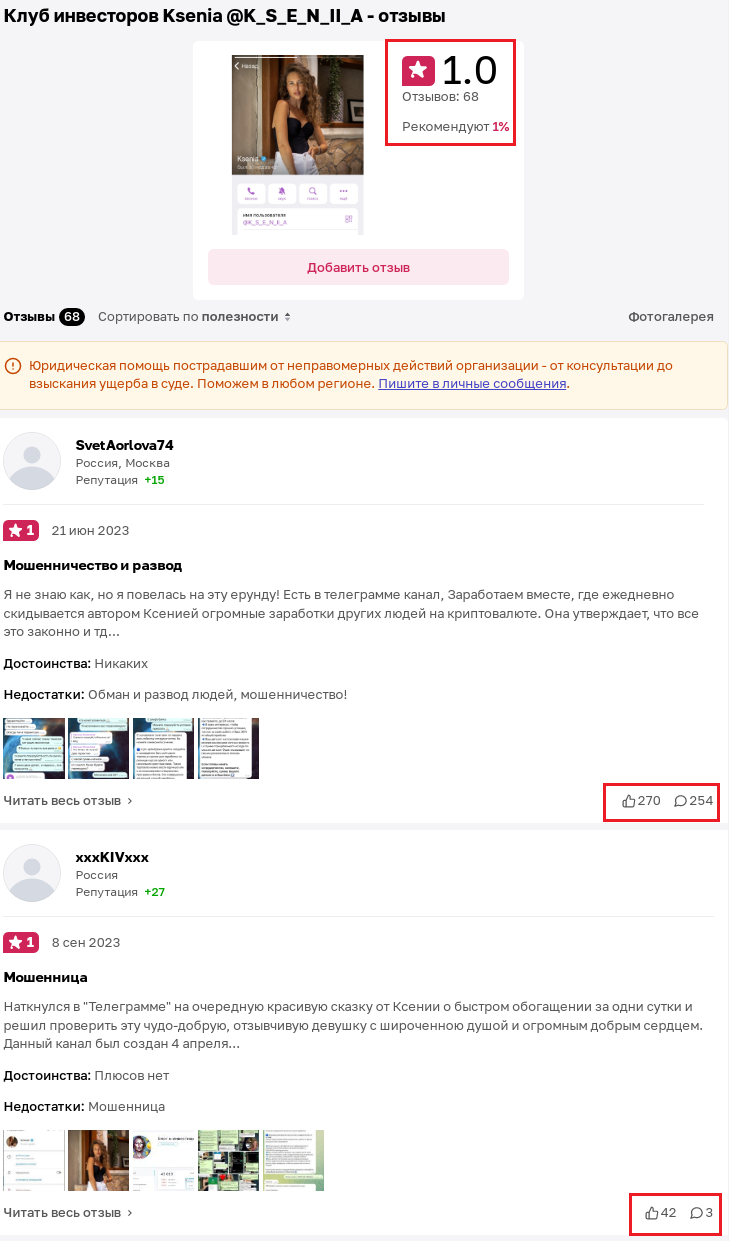The width and height of the screenshot is (729, 1253).
Task: Select the Отзывы 68 tab
Action: [44, 317]
